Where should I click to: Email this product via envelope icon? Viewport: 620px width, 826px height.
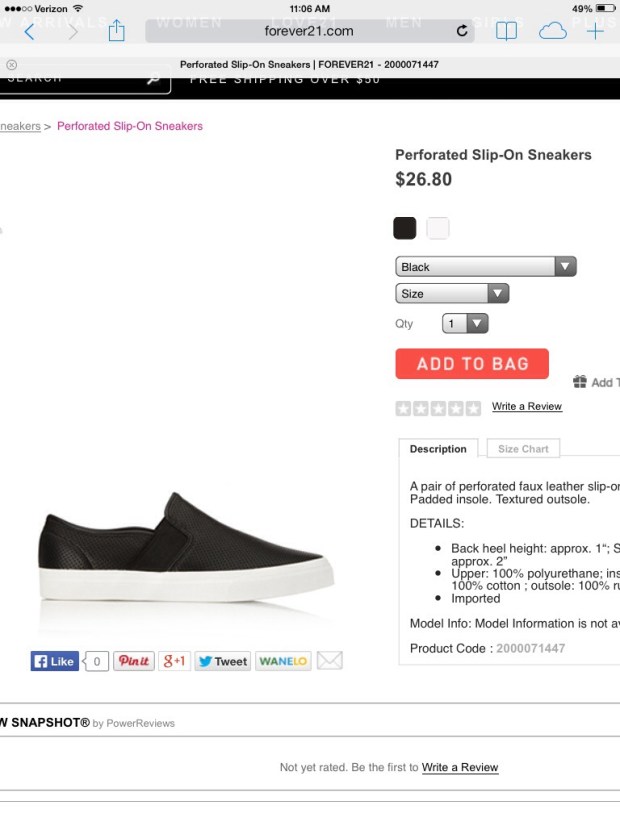[330, 661]
